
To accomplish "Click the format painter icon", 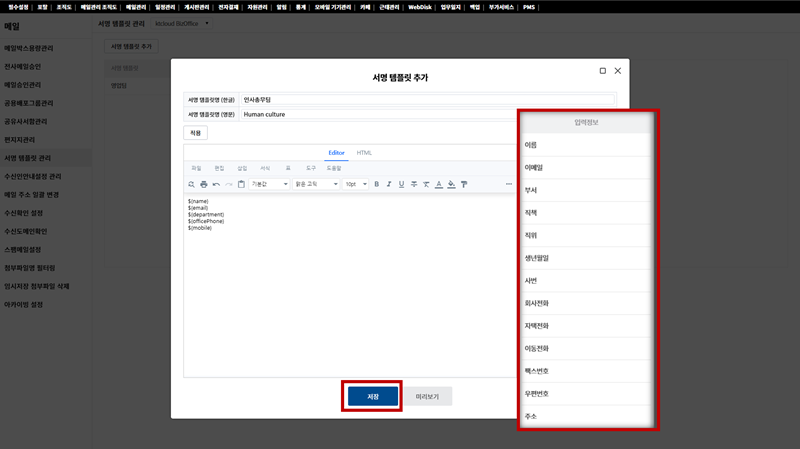I will click(464, 184).
